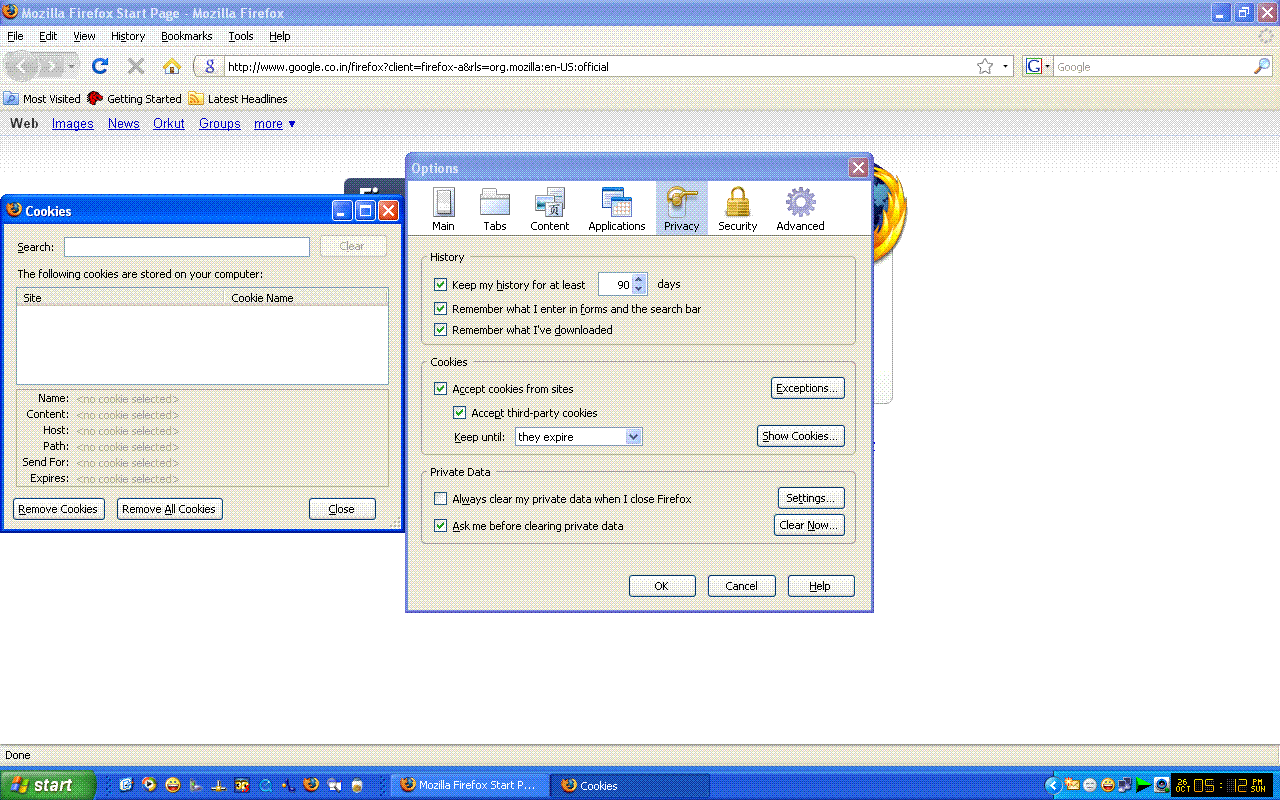Toggle Accept third-party cookies checkbox
Viewport: 1280px width, 800px height.
460,413
